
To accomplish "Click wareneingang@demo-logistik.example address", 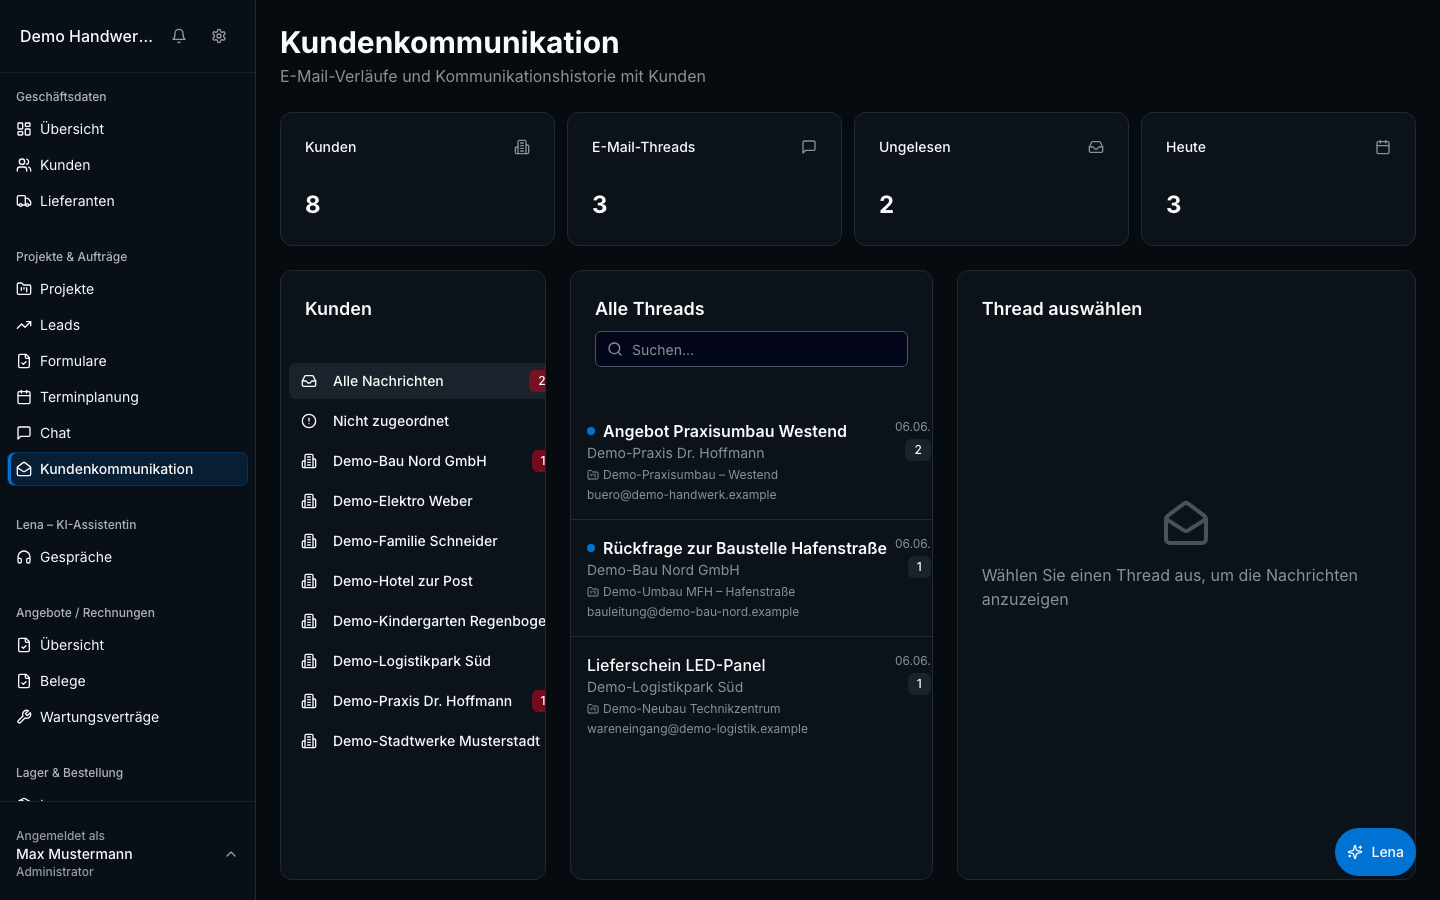I will (x=697, y=729).
